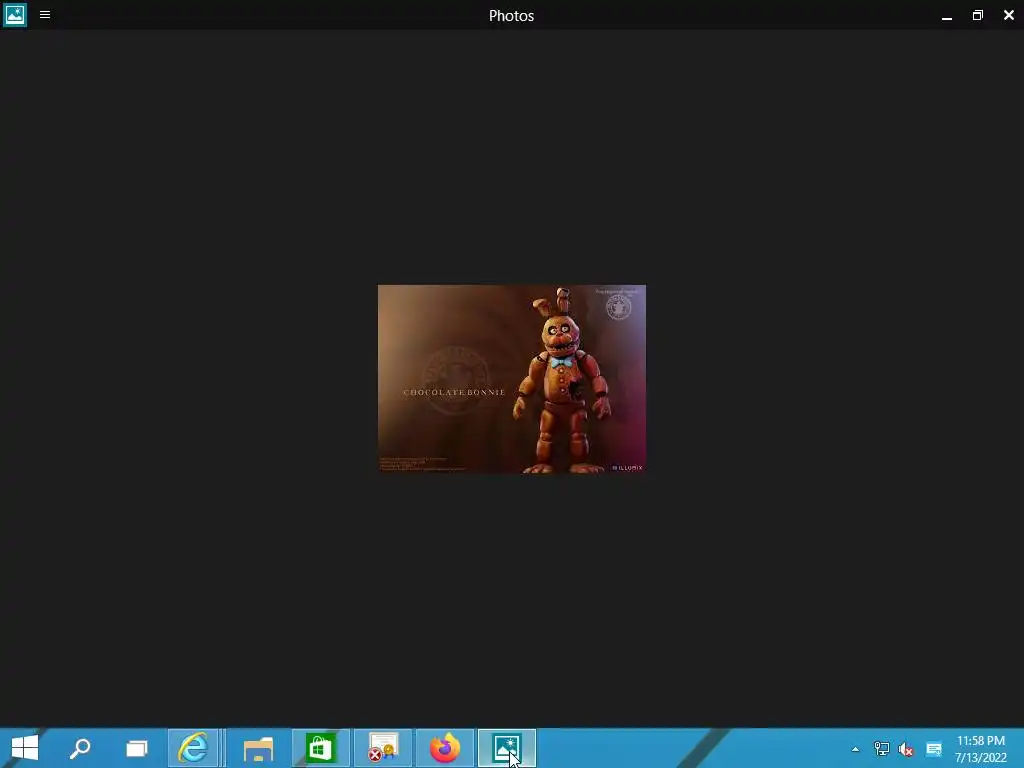The width and height of the screenshot is (1024, 768).
Task: Open the Photos app hamburger menu
Action: click(x=45, y=14)
